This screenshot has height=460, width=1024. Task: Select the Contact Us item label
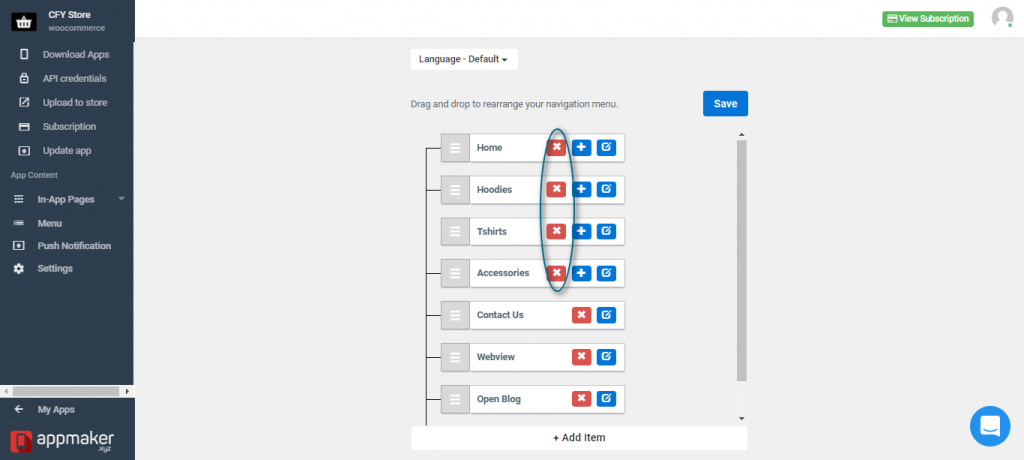point(500,315)
